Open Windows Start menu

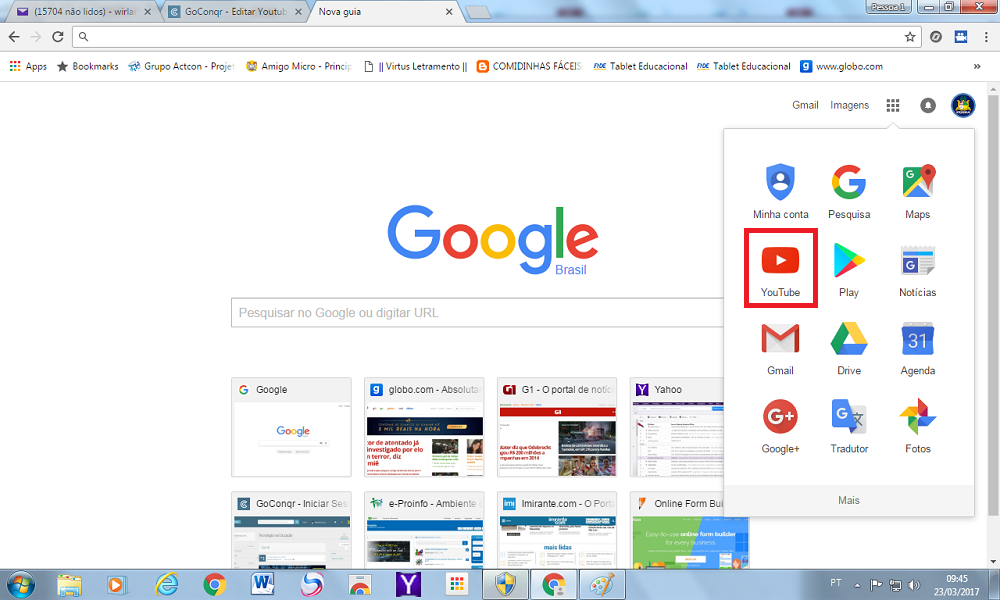[20, 585]
